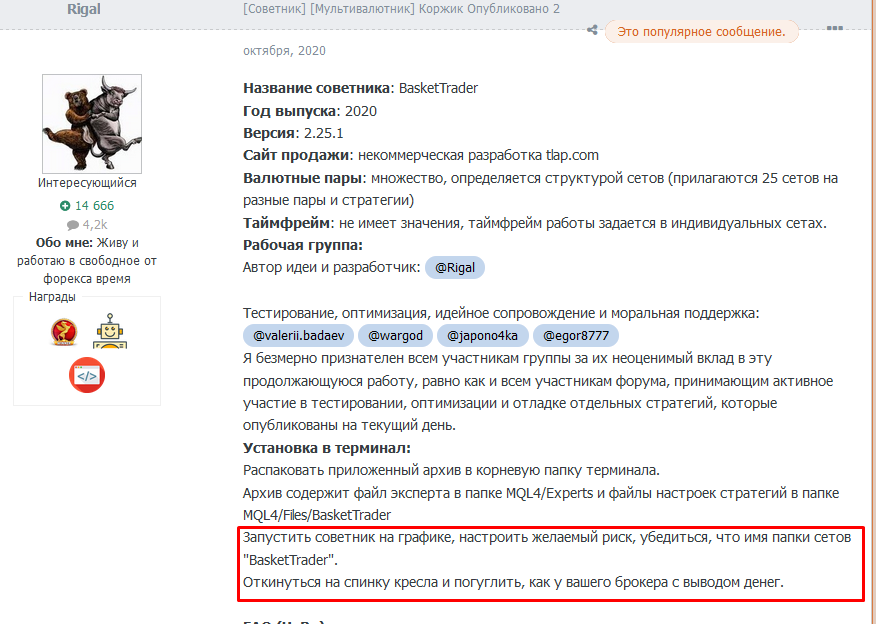Viewport: 876px width, 624px height.
Task: Click the 'Рабочая группа:' heading
Action: click(303, 245)
